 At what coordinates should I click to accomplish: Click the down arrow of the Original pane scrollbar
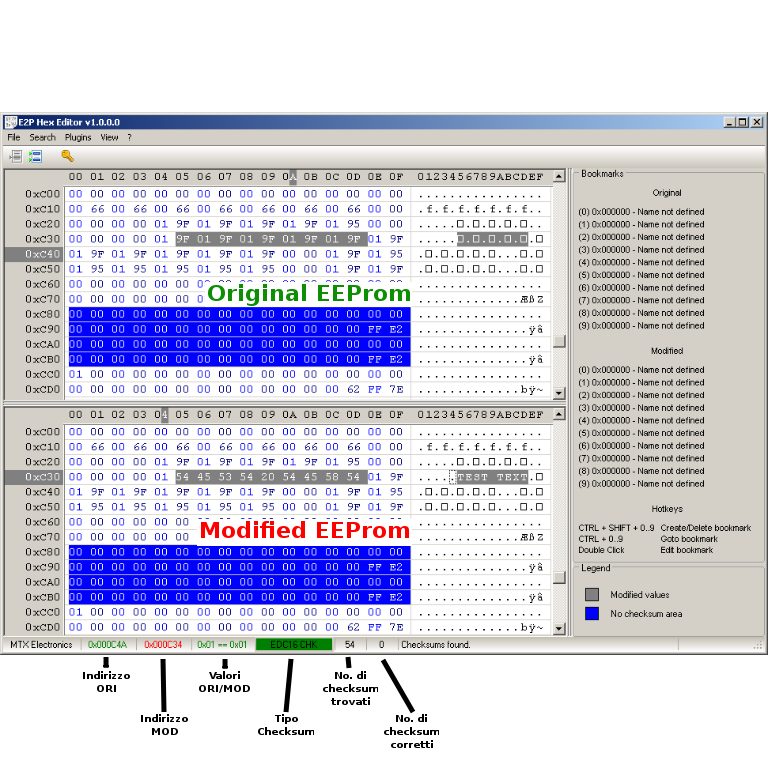(559, 393)
